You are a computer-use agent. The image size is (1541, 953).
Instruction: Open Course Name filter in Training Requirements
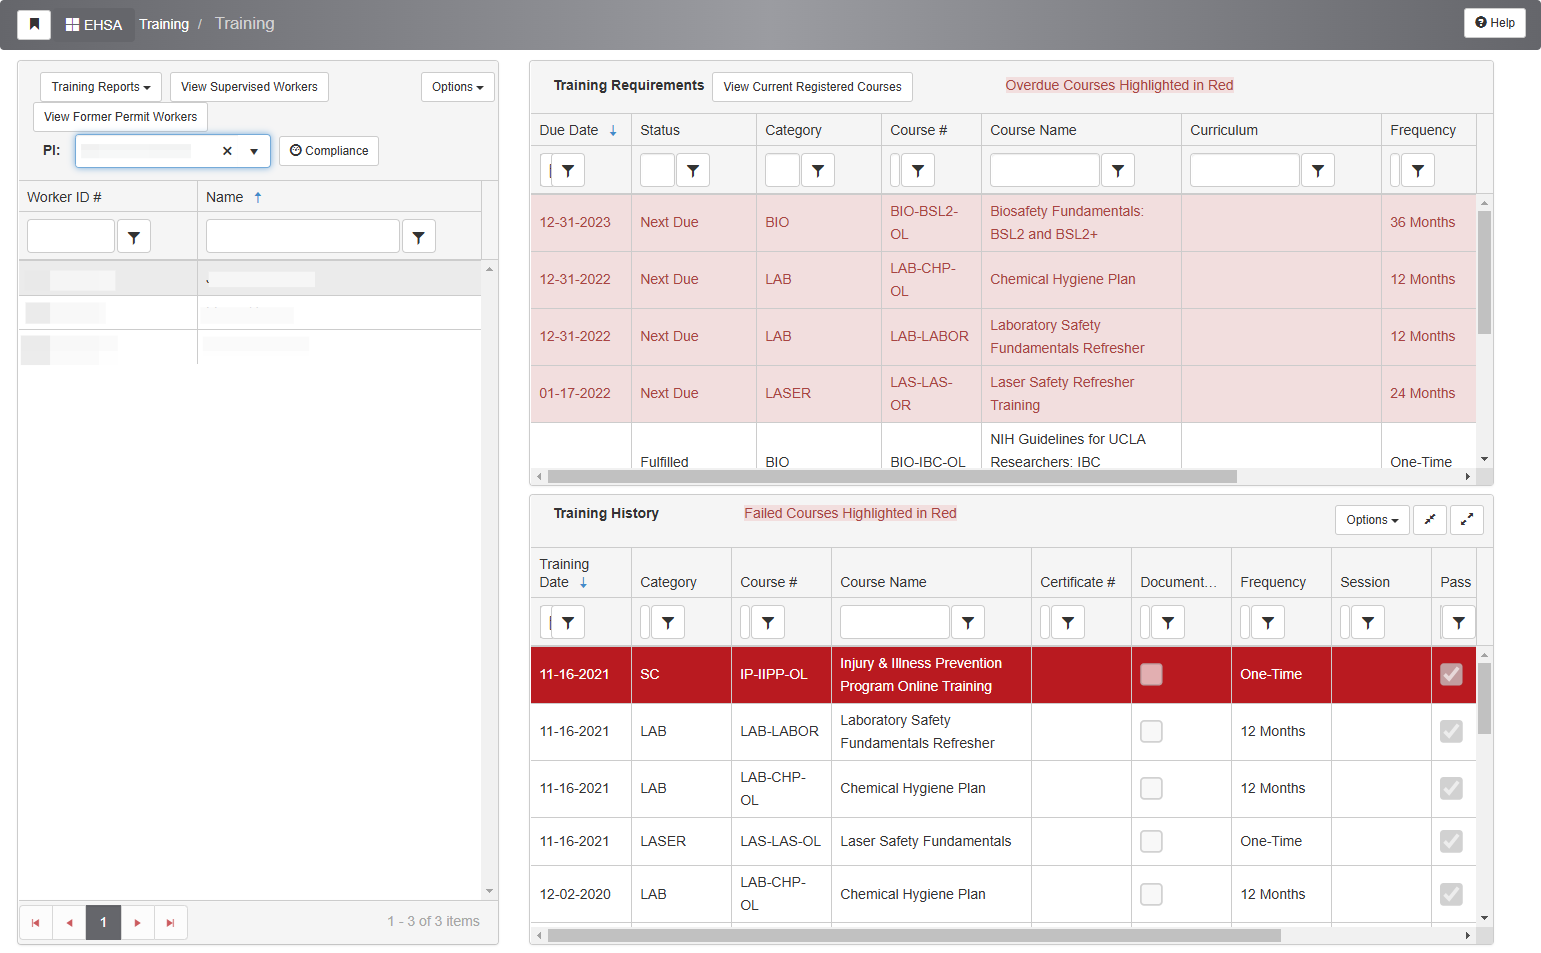[1118, 170]
